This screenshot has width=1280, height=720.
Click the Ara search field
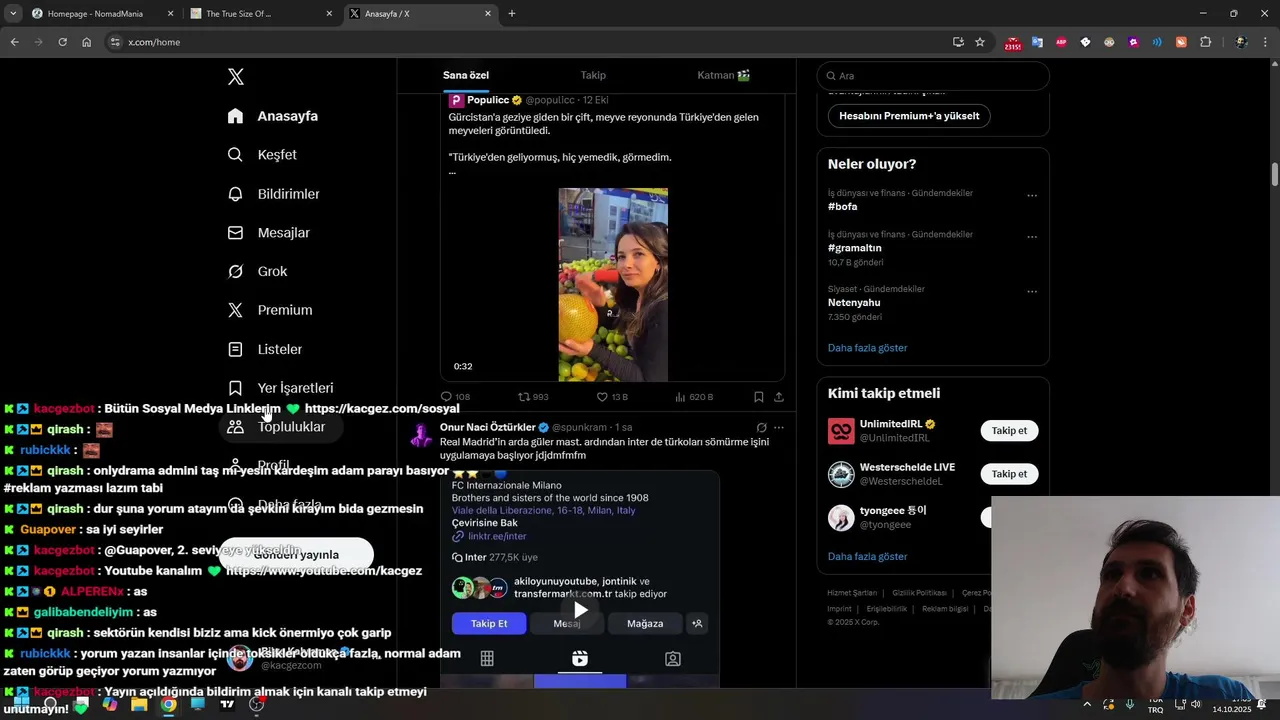[x=933, y=76]
